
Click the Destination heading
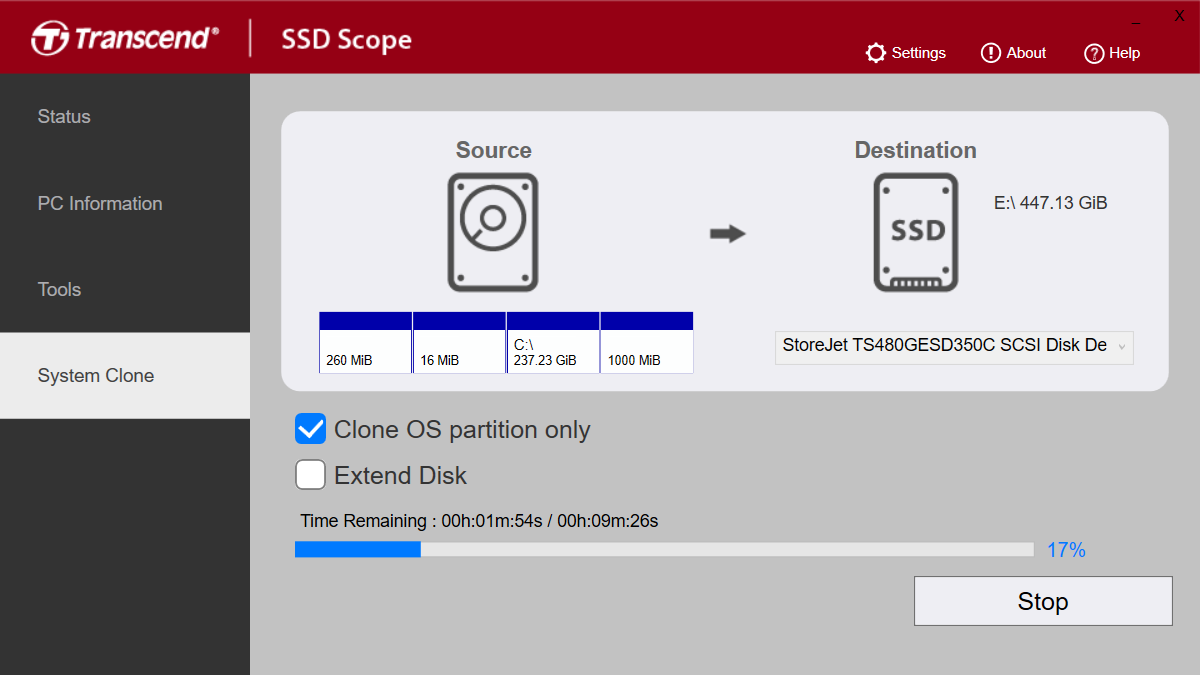click(916, 150)
